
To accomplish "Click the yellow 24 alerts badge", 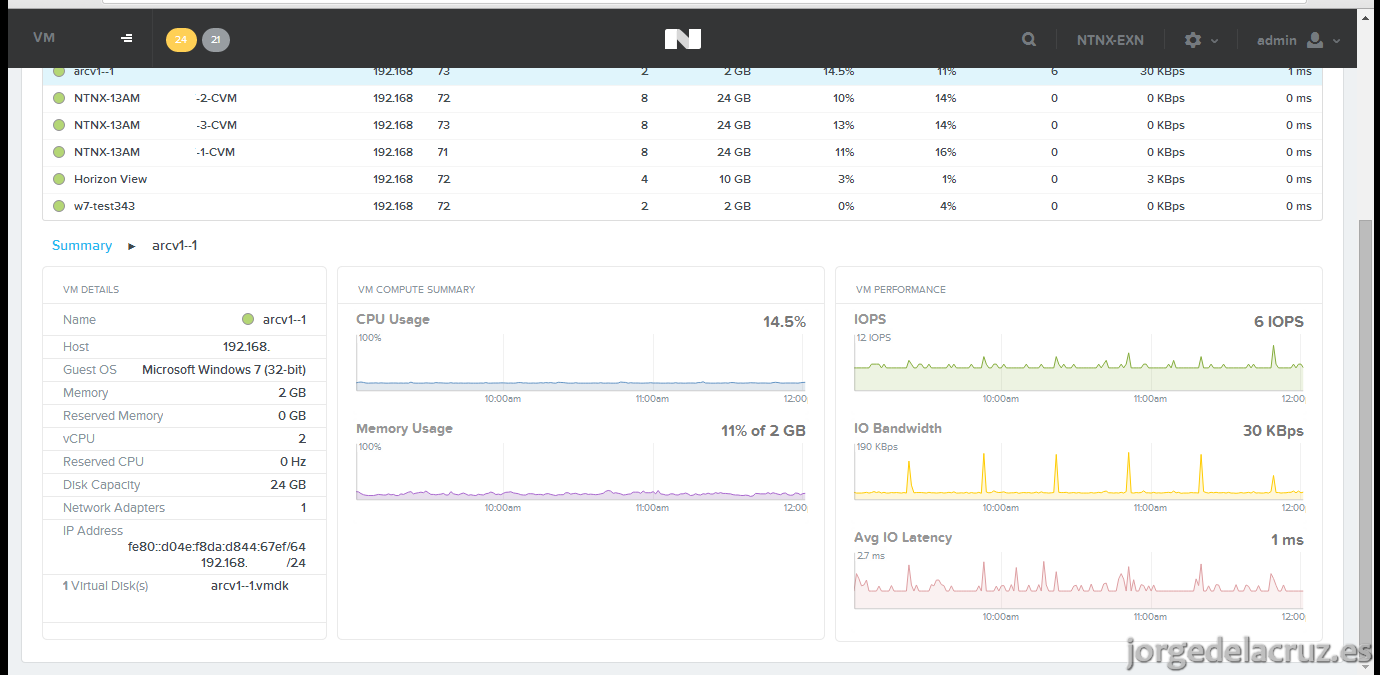I will pos(181,40).
